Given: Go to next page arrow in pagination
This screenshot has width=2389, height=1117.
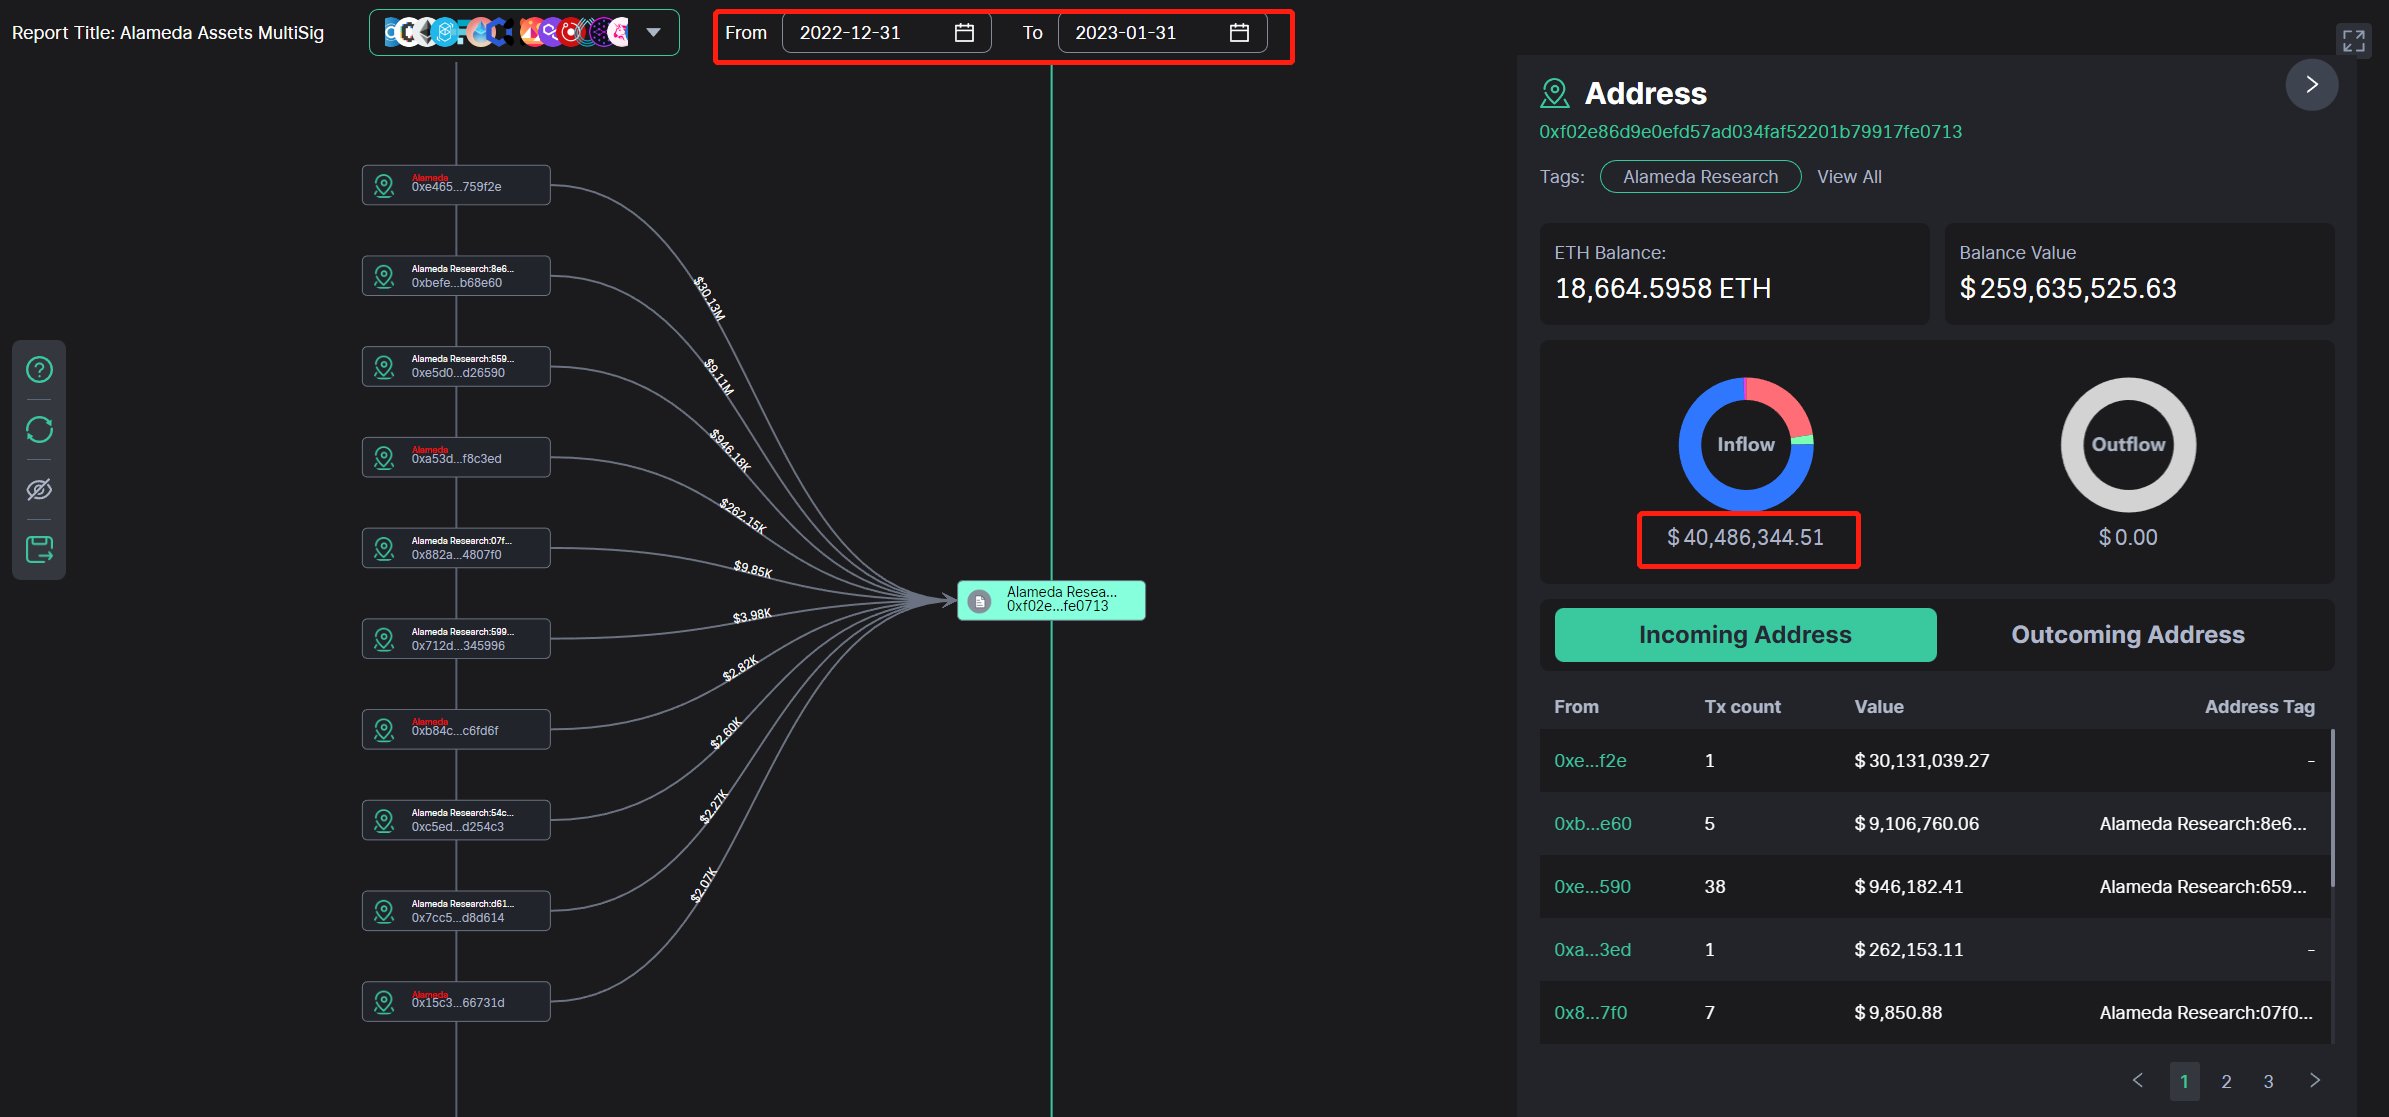Looking at the screenshot, I should (x=2315, y=1080).
